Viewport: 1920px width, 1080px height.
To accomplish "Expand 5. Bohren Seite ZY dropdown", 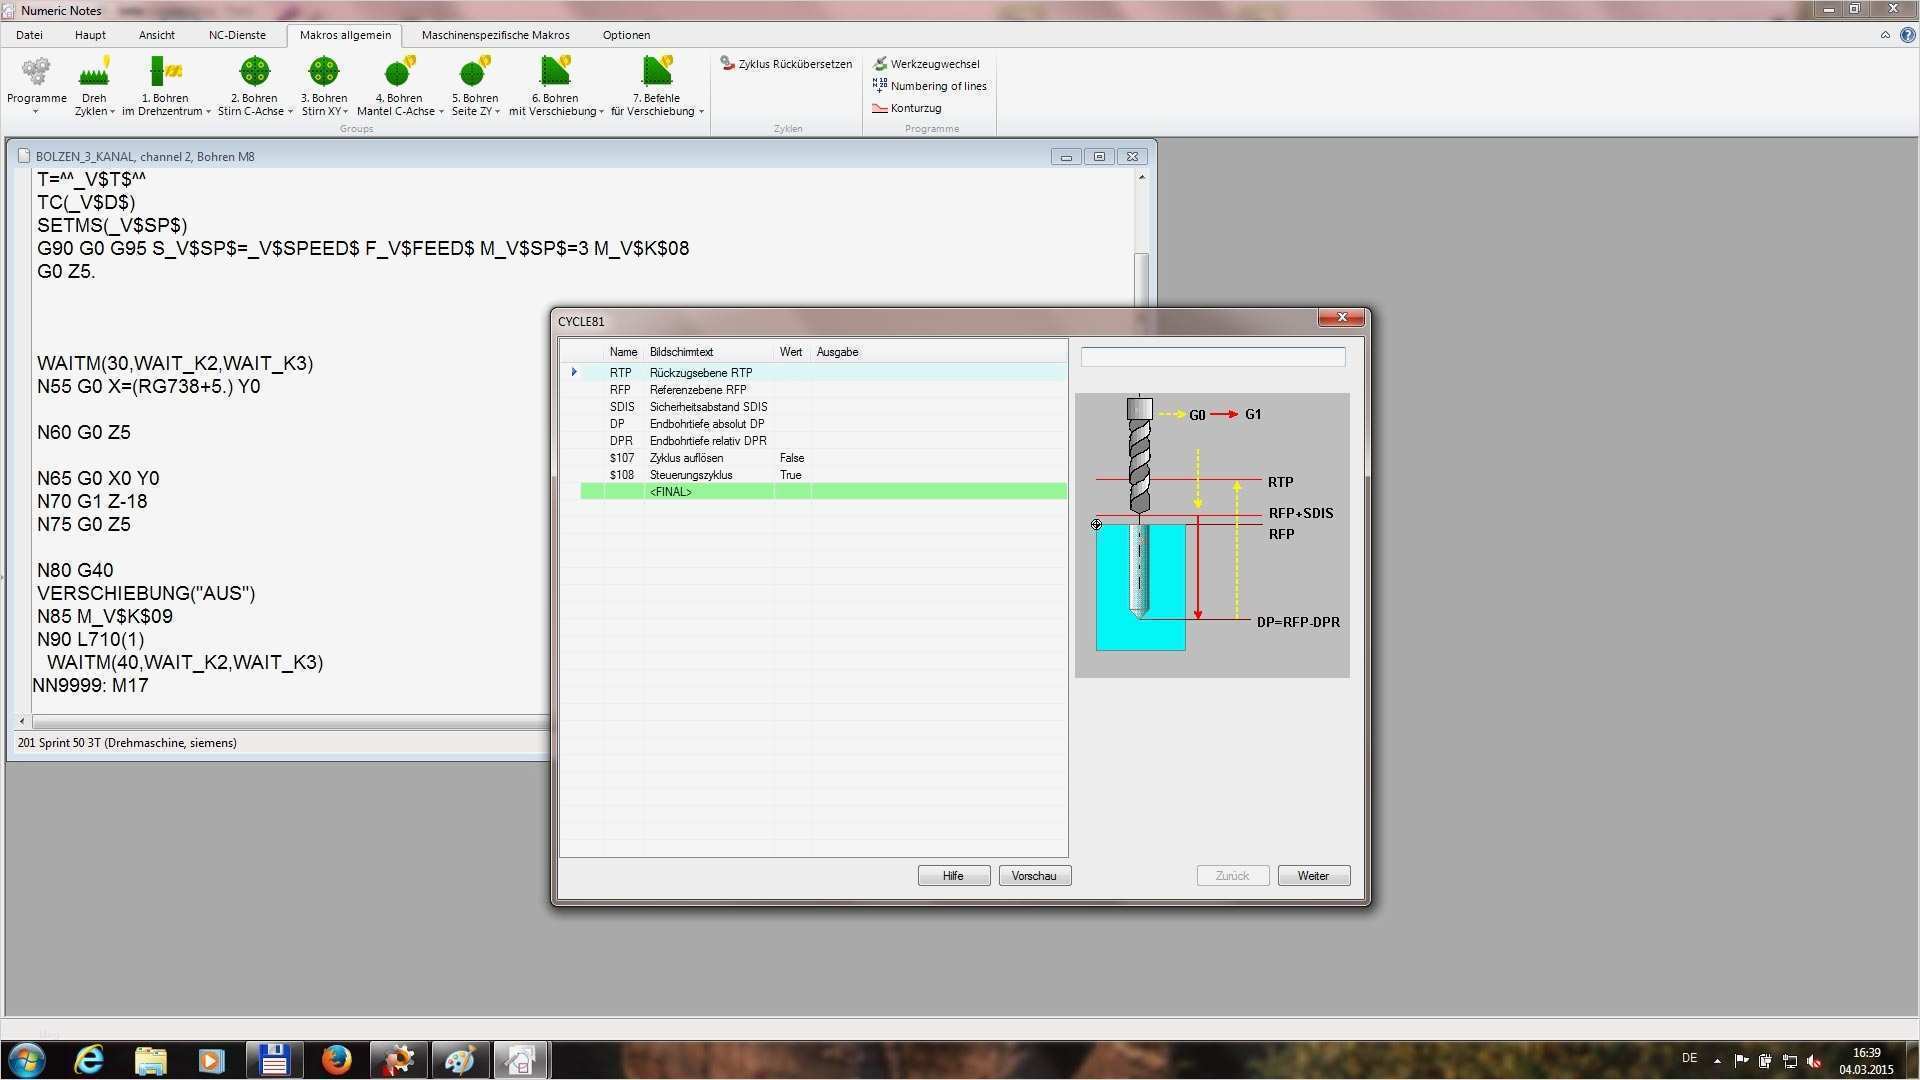I will click(x=497, y=112).
